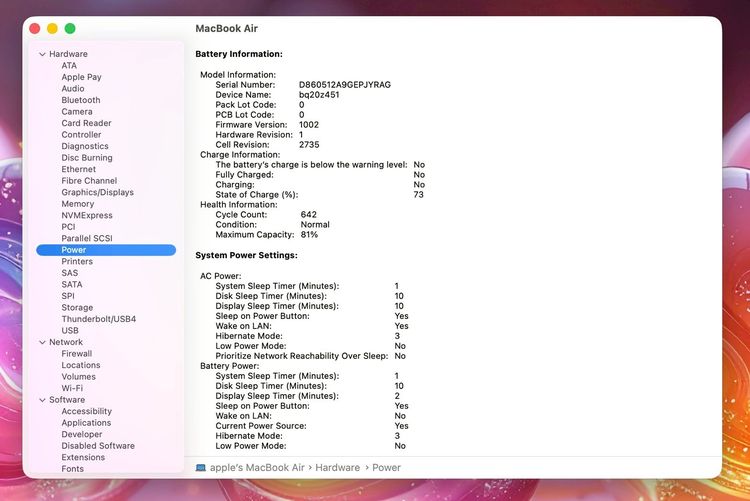Click the Maximum Capacity value 81%
750x501 pixels.
(x=309, y=234)
